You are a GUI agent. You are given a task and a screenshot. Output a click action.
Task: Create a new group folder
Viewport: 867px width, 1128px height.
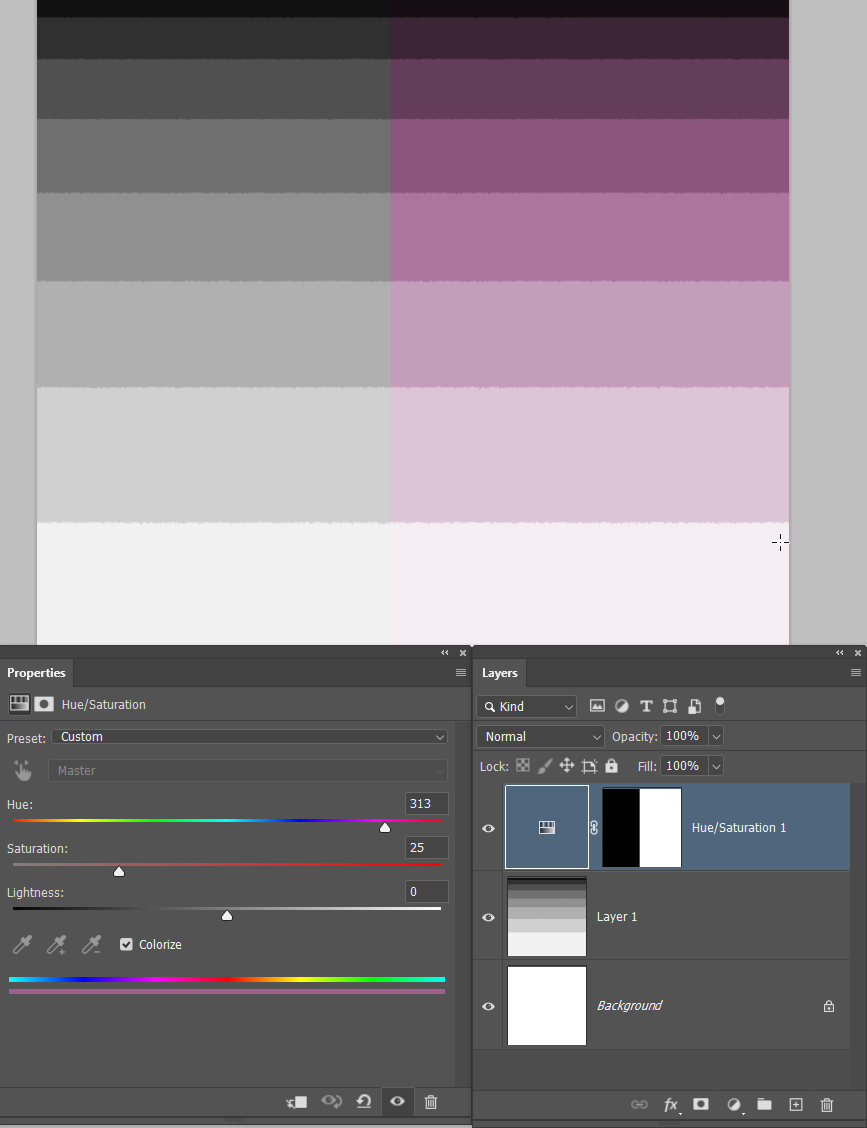pyautogui.click(x=765, y=1105)
